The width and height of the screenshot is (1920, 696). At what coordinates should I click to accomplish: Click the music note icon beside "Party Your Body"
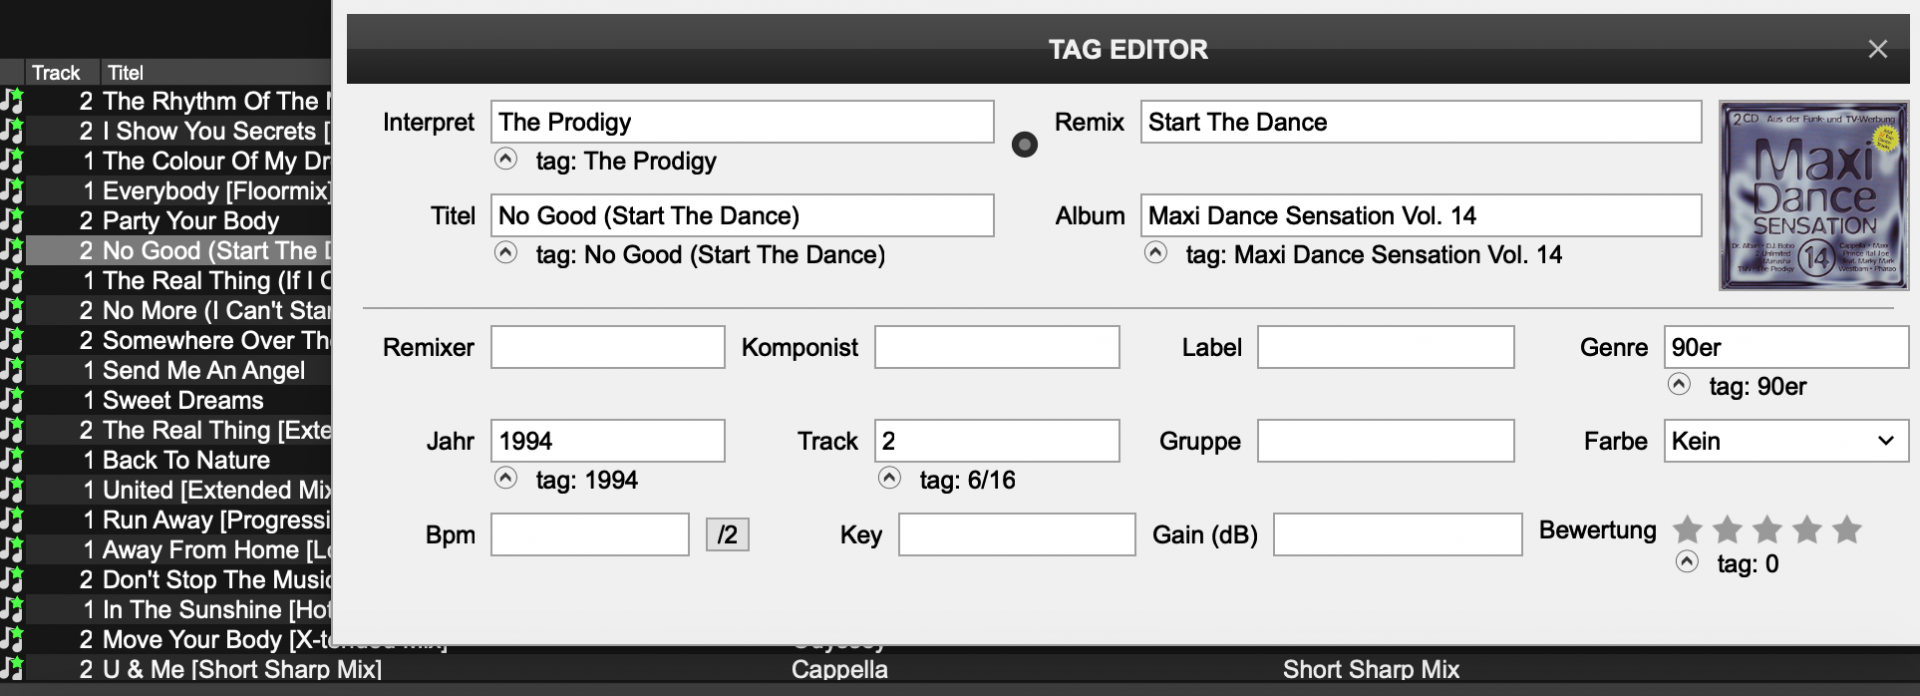coord(13,221)
